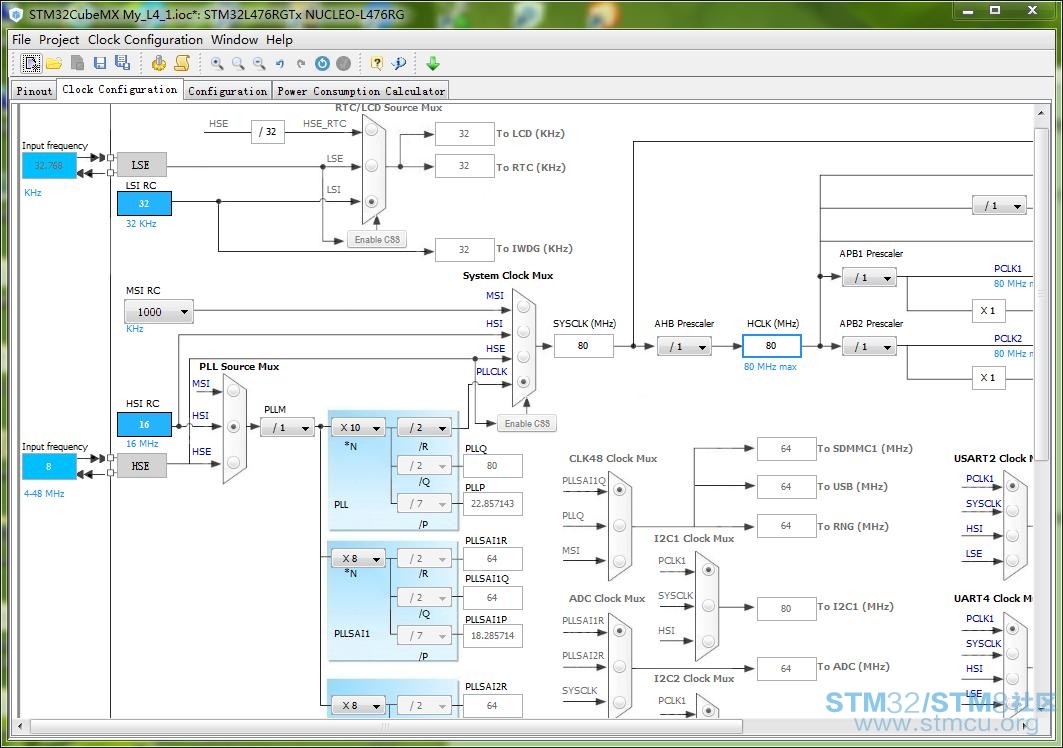Image resolution: width=1063 pixels, height=748 pixels.
Task: Switch to the Power Consumption Calculator tab
Action: (x=361, y=90)
